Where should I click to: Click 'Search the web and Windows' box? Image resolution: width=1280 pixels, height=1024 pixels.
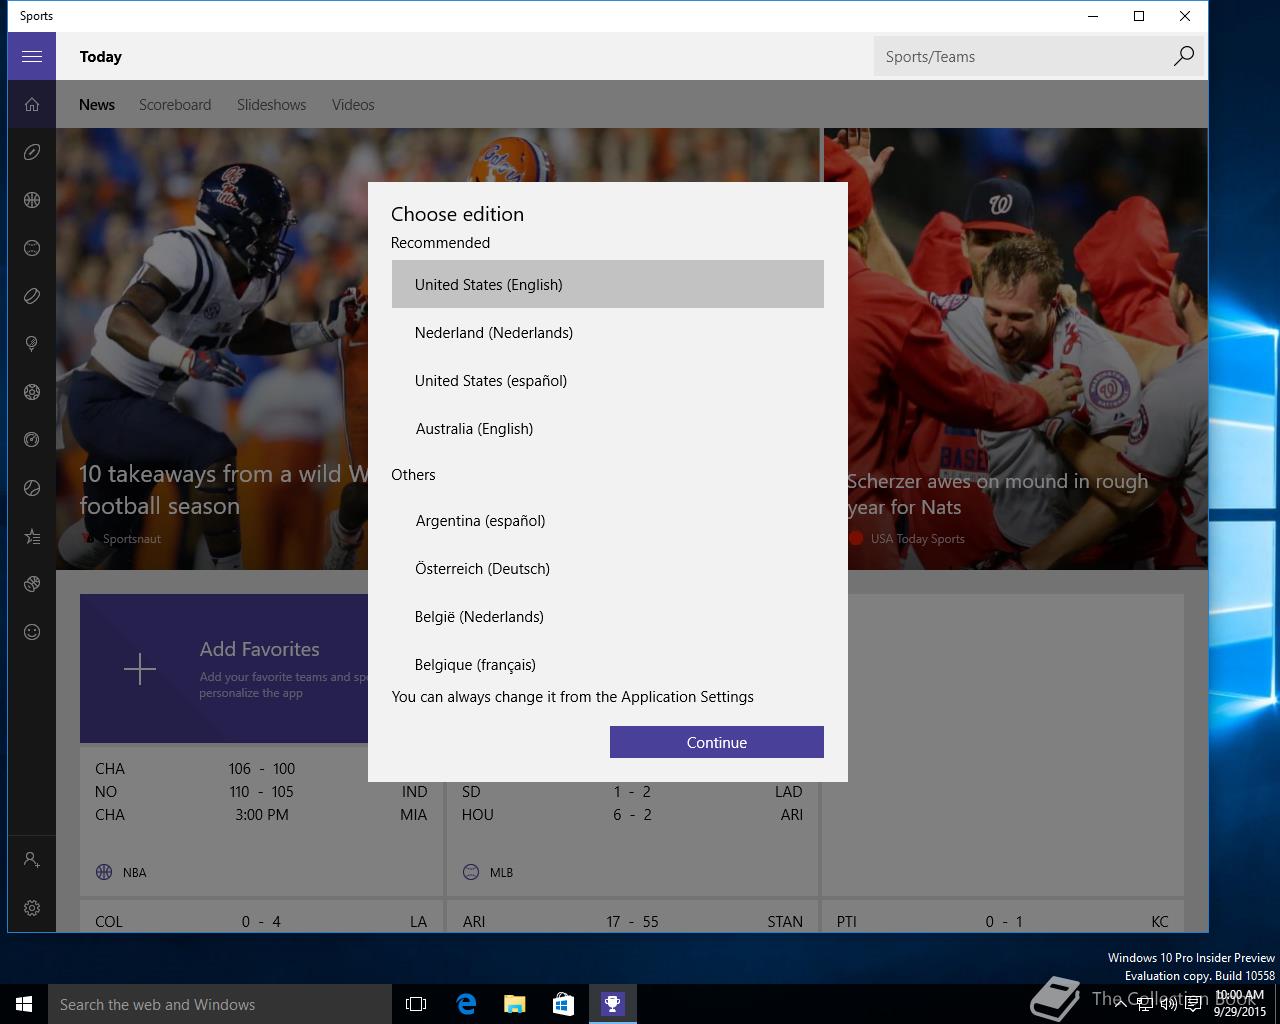point(220,1004)
